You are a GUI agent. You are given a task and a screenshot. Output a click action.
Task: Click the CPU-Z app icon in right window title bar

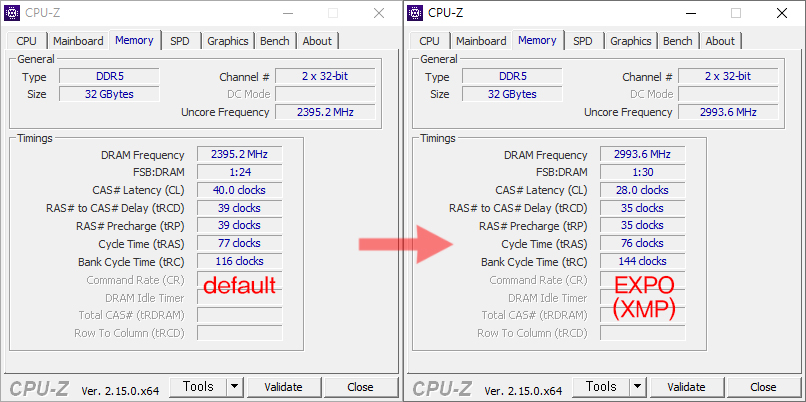click(x=415, y=13)
